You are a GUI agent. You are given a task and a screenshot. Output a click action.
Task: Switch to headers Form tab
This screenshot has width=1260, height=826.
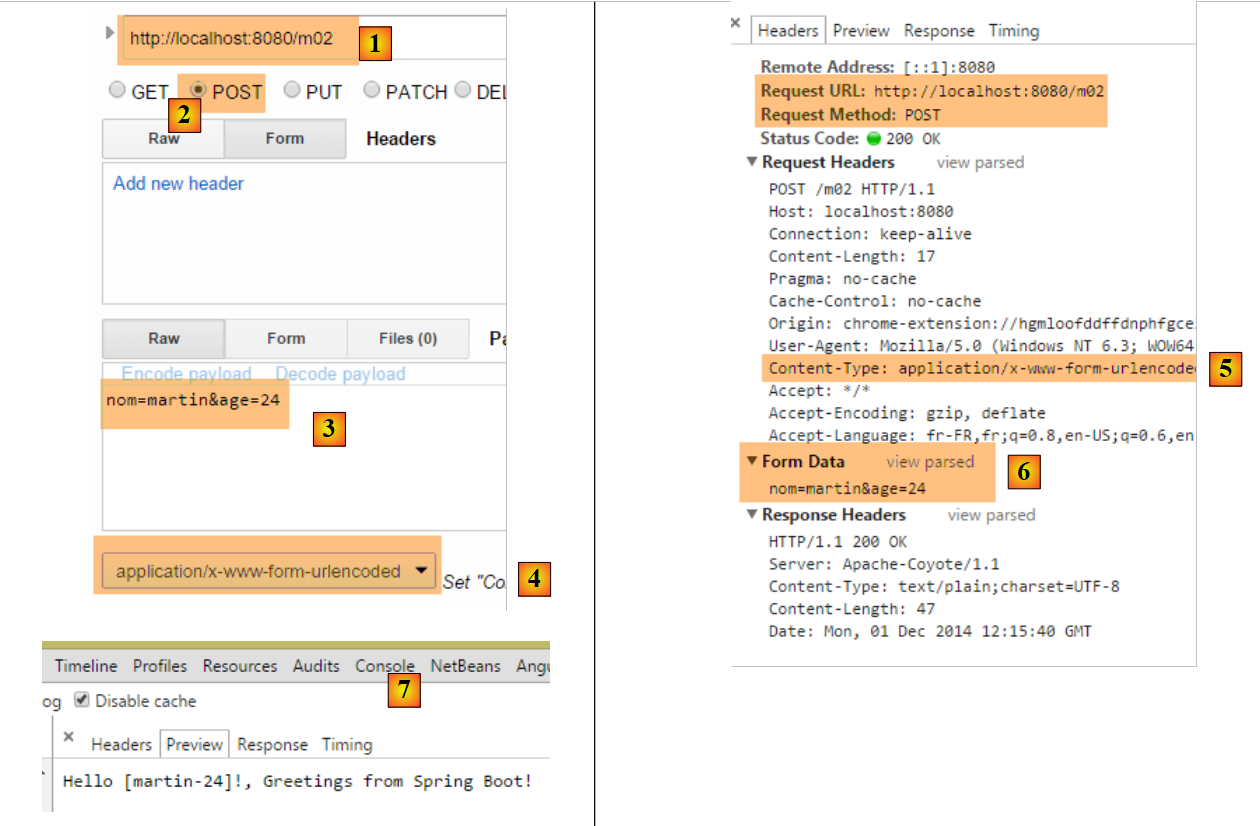click(284, 139)
